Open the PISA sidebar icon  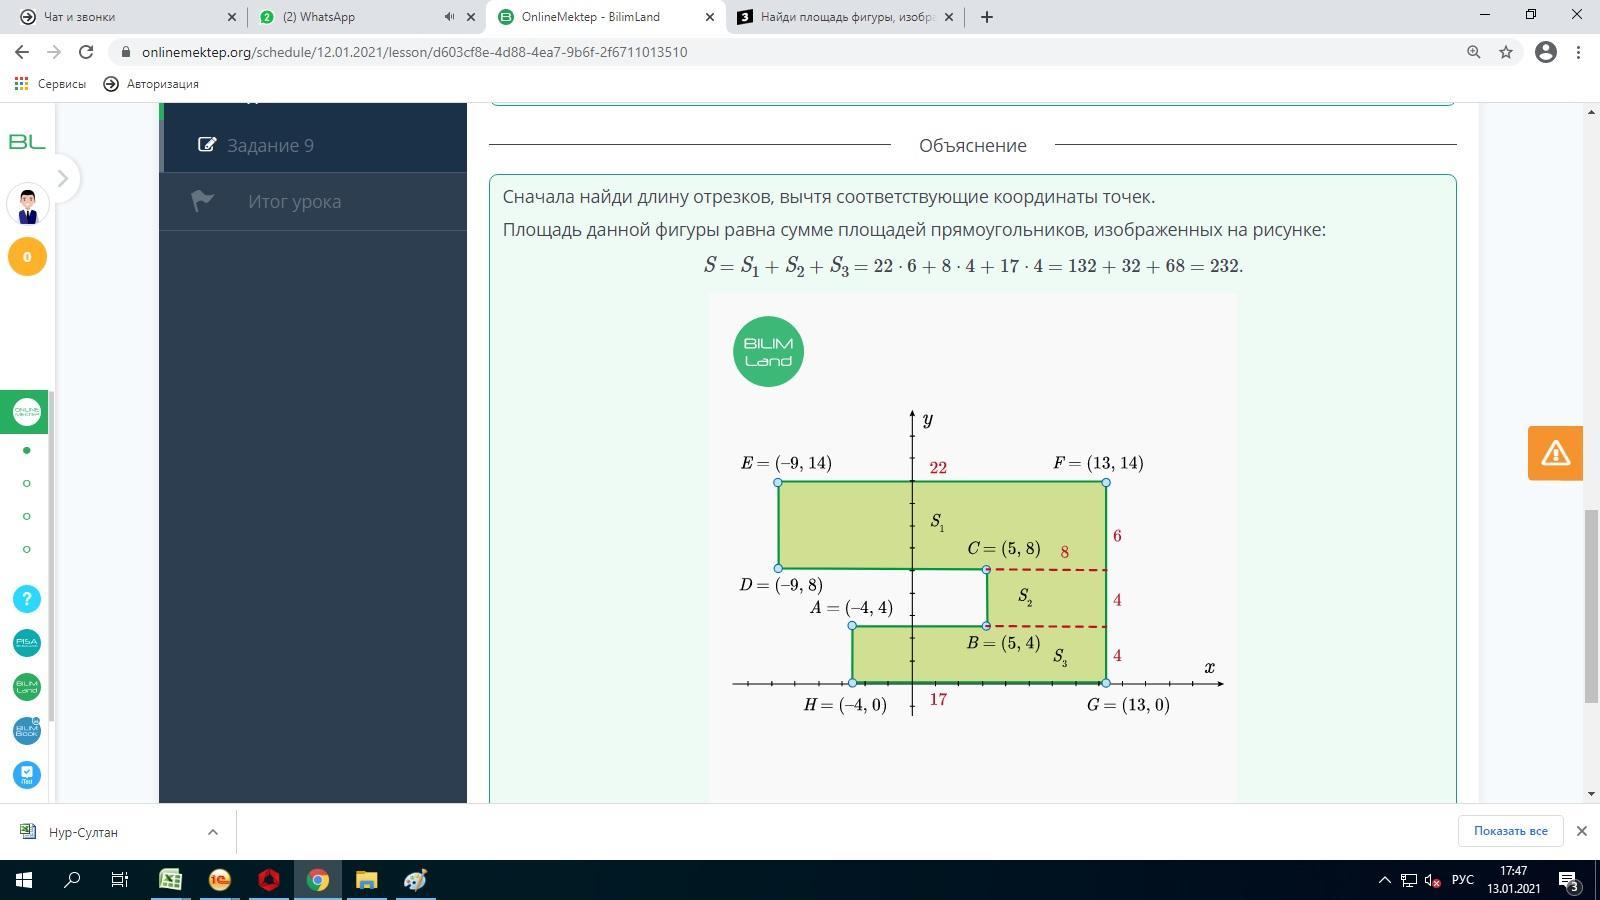point(27,642)
